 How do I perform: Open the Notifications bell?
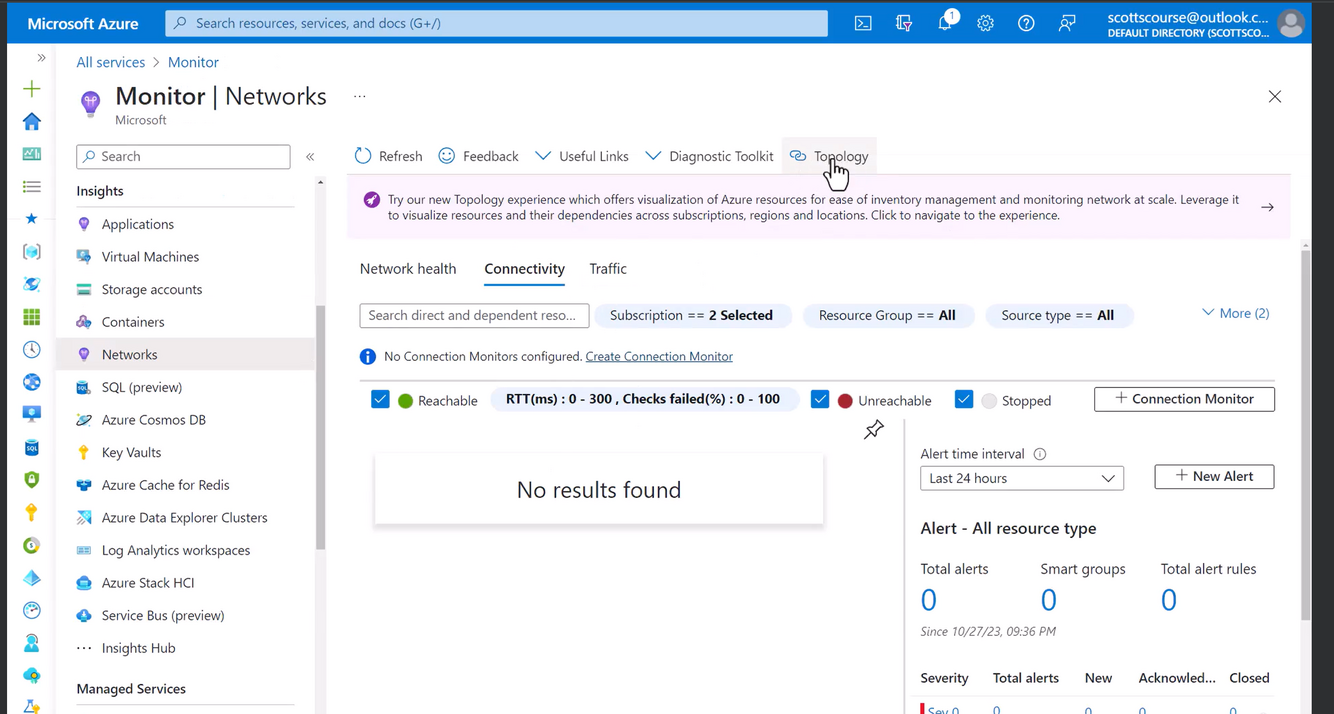click(945, 22)
